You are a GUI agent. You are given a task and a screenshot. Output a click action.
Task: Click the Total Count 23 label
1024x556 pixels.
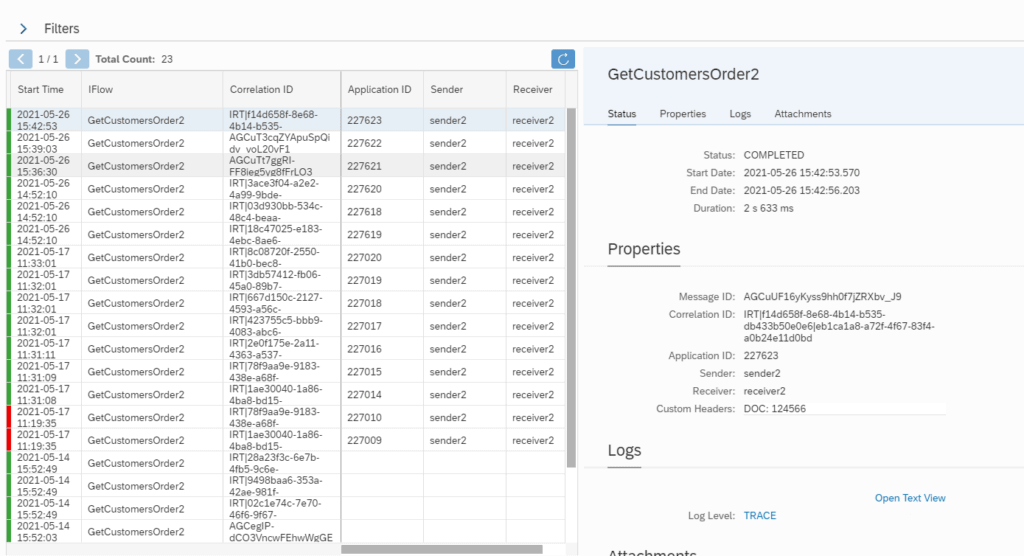[x=134, y=59]
